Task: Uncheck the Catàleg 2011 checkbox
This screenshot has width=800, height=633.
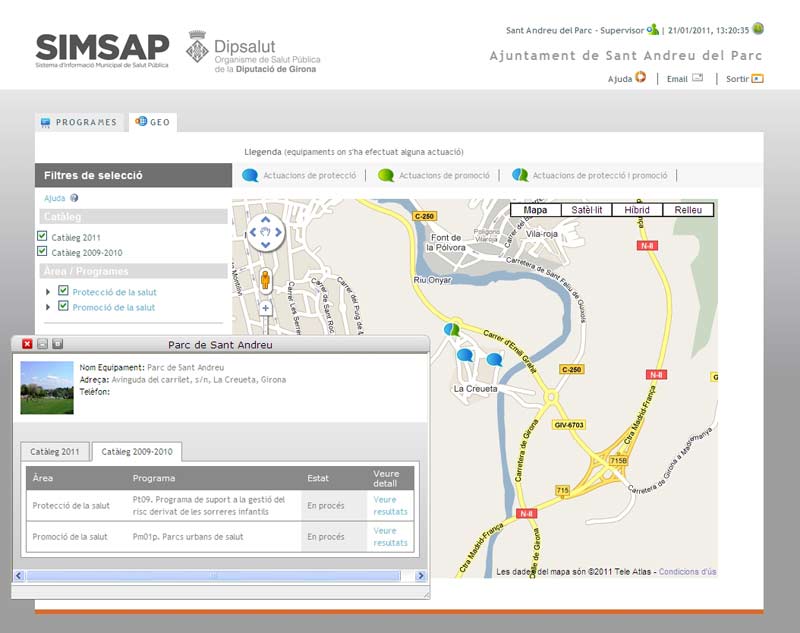Action: [x=42, y=236]
